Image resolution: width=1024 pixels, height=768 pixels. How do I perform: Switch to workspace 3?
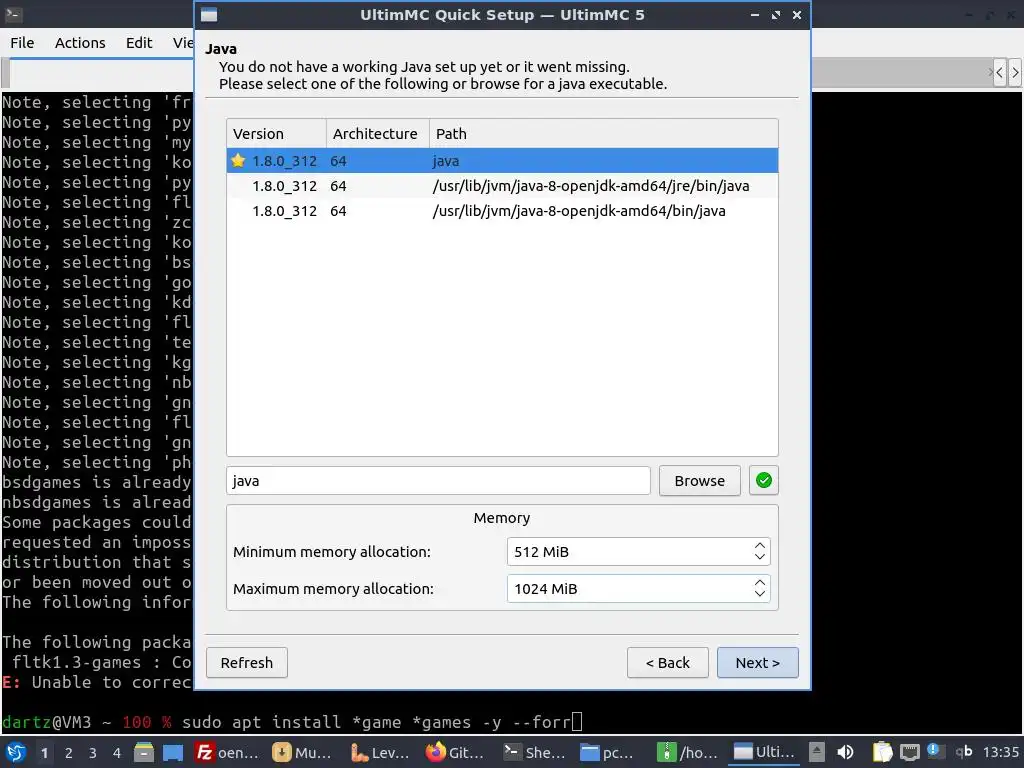[93, 753]
